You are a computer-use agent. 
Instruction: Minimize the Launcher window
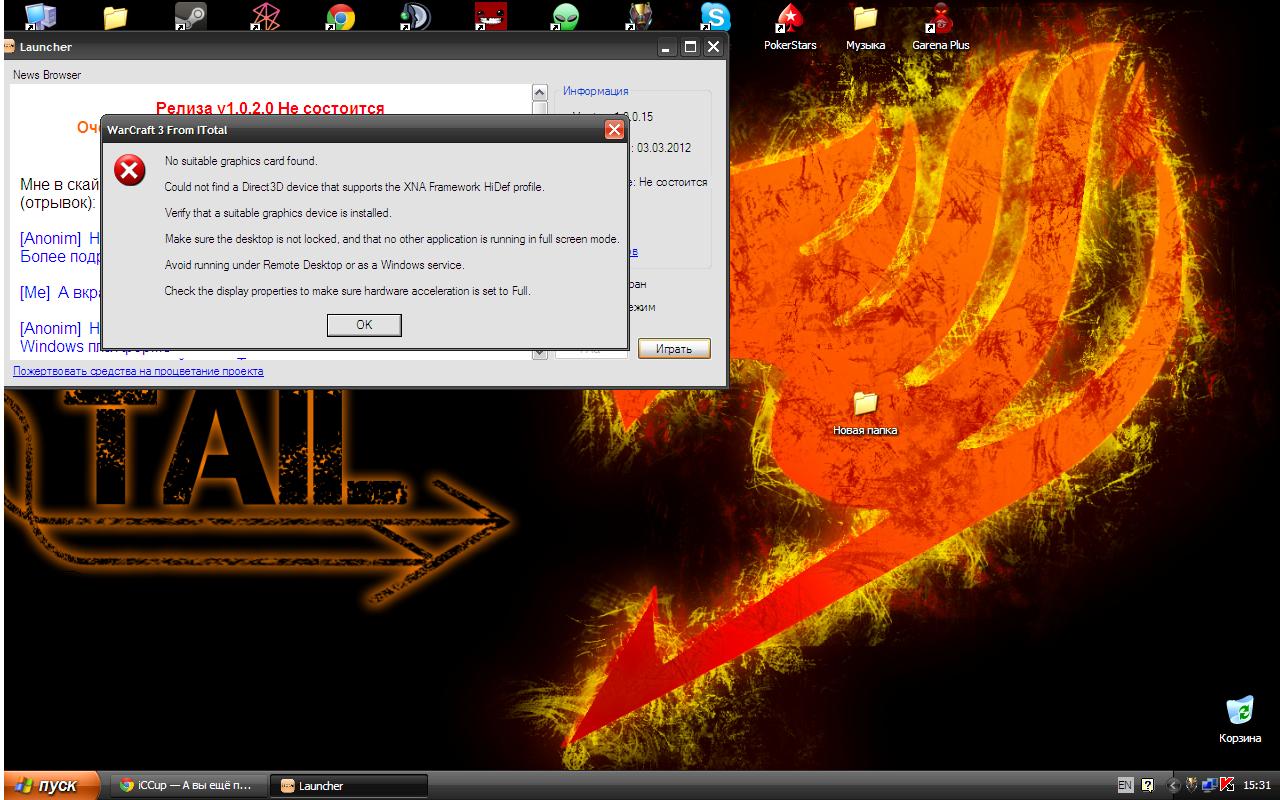tap(668, 47)
